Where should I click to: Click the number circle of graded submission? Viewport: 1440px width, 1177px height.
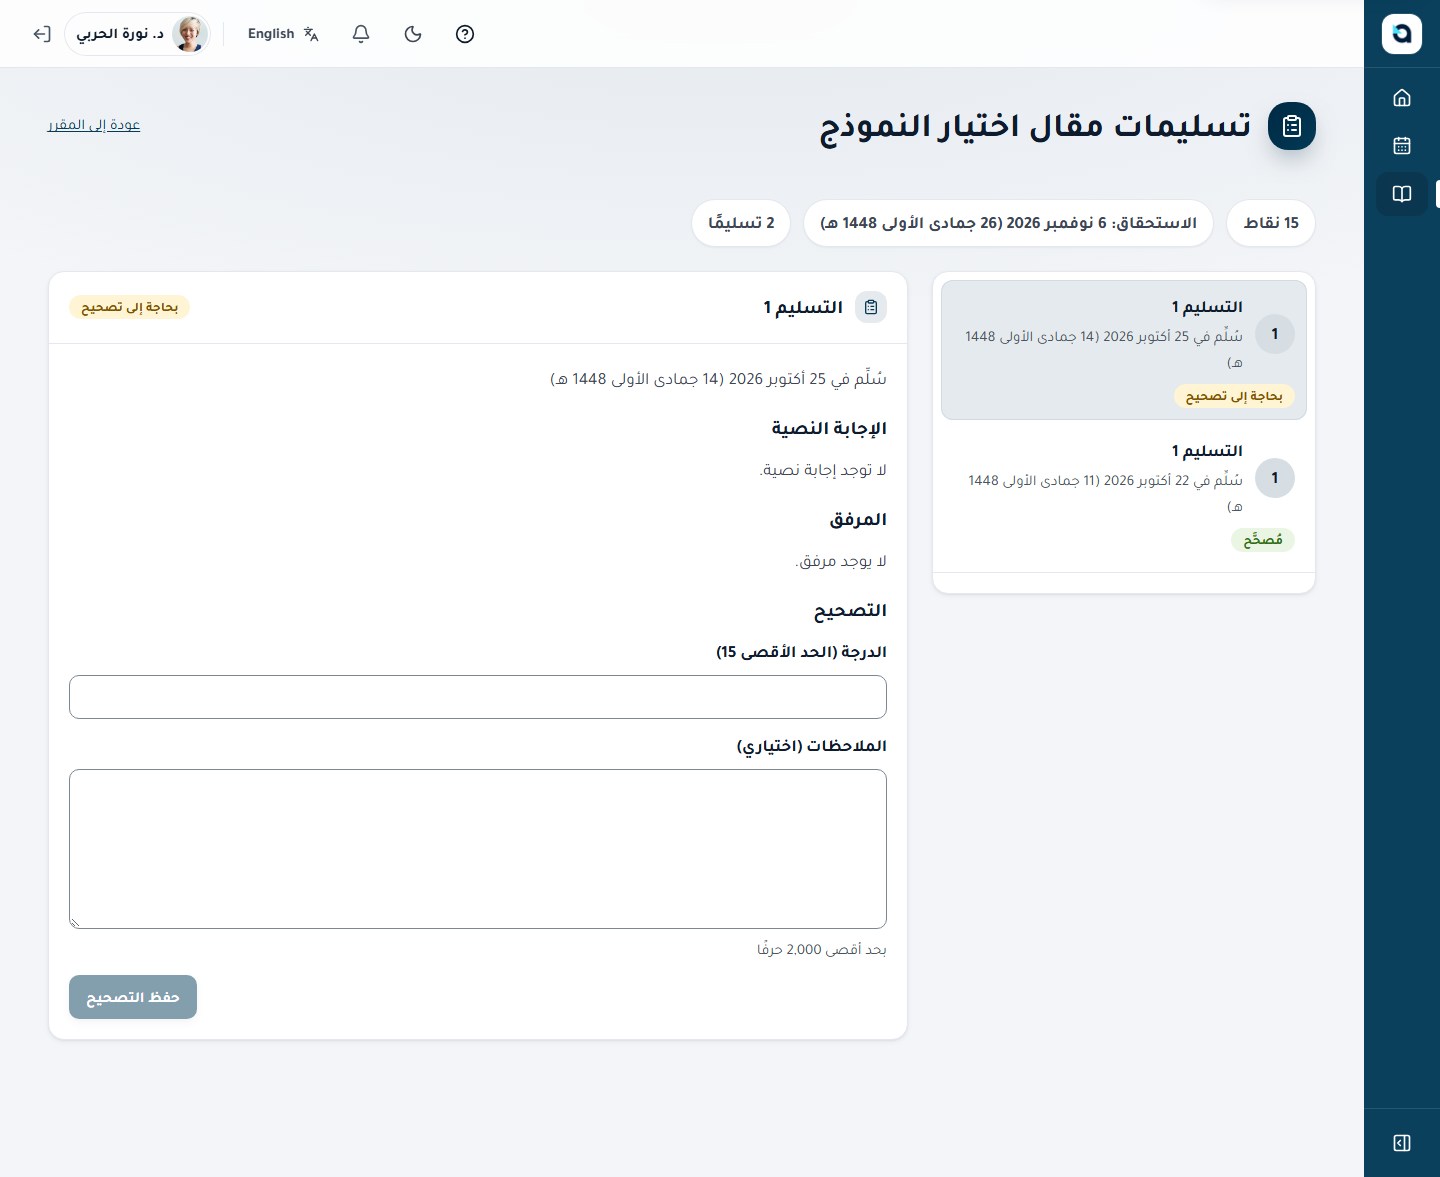pos(1275,478)
